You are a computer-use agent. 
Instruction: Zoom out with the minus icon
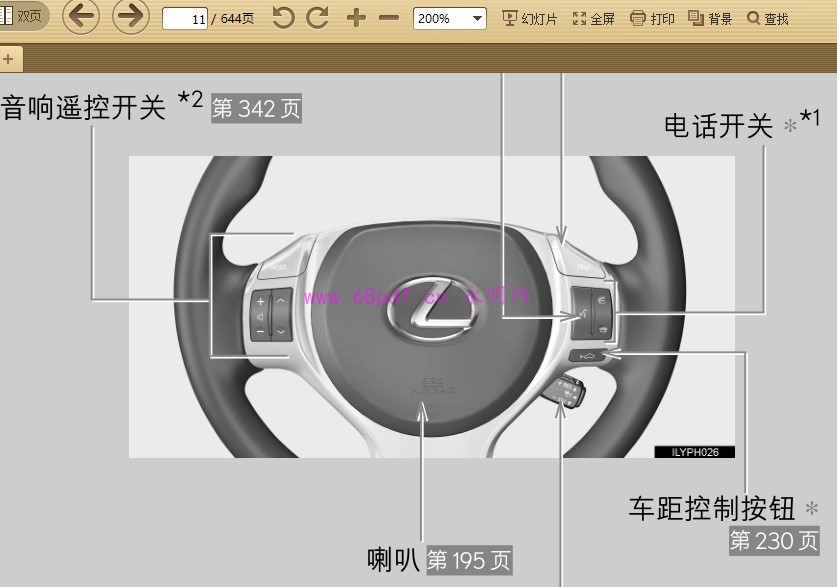point(389,18)
